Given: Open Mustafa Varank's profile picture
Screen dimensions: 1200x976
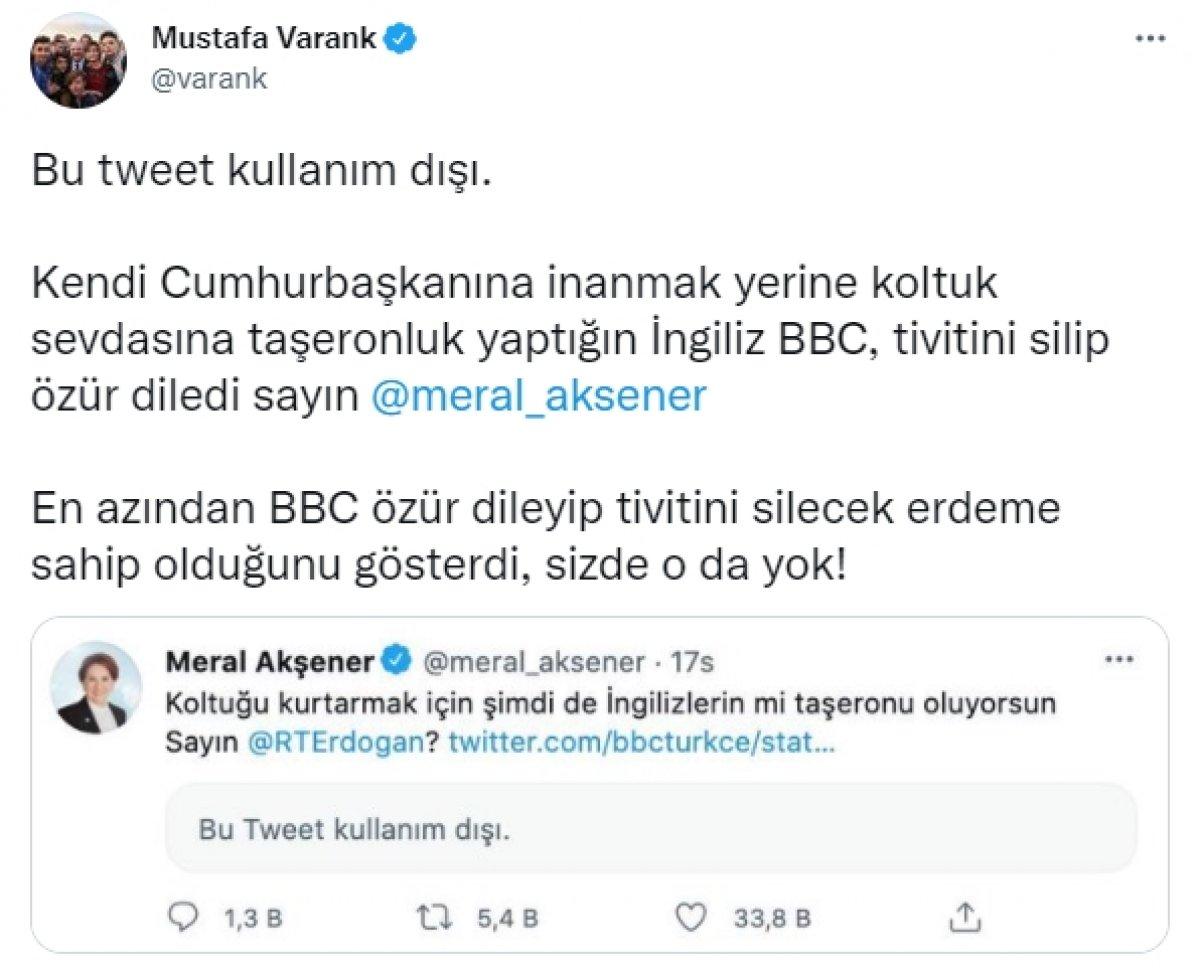Looking at the screenshot, I should (76, 60).
